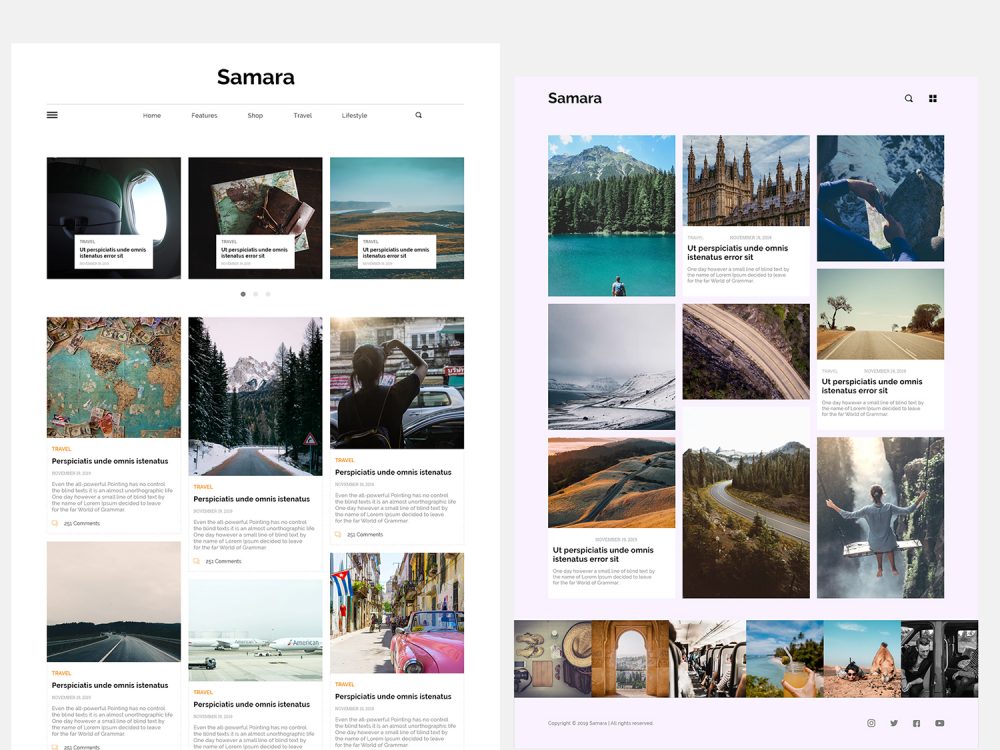The image size is (1000, 750).
Task: Open the Shop section dropdown
Action: pos(255,115)
